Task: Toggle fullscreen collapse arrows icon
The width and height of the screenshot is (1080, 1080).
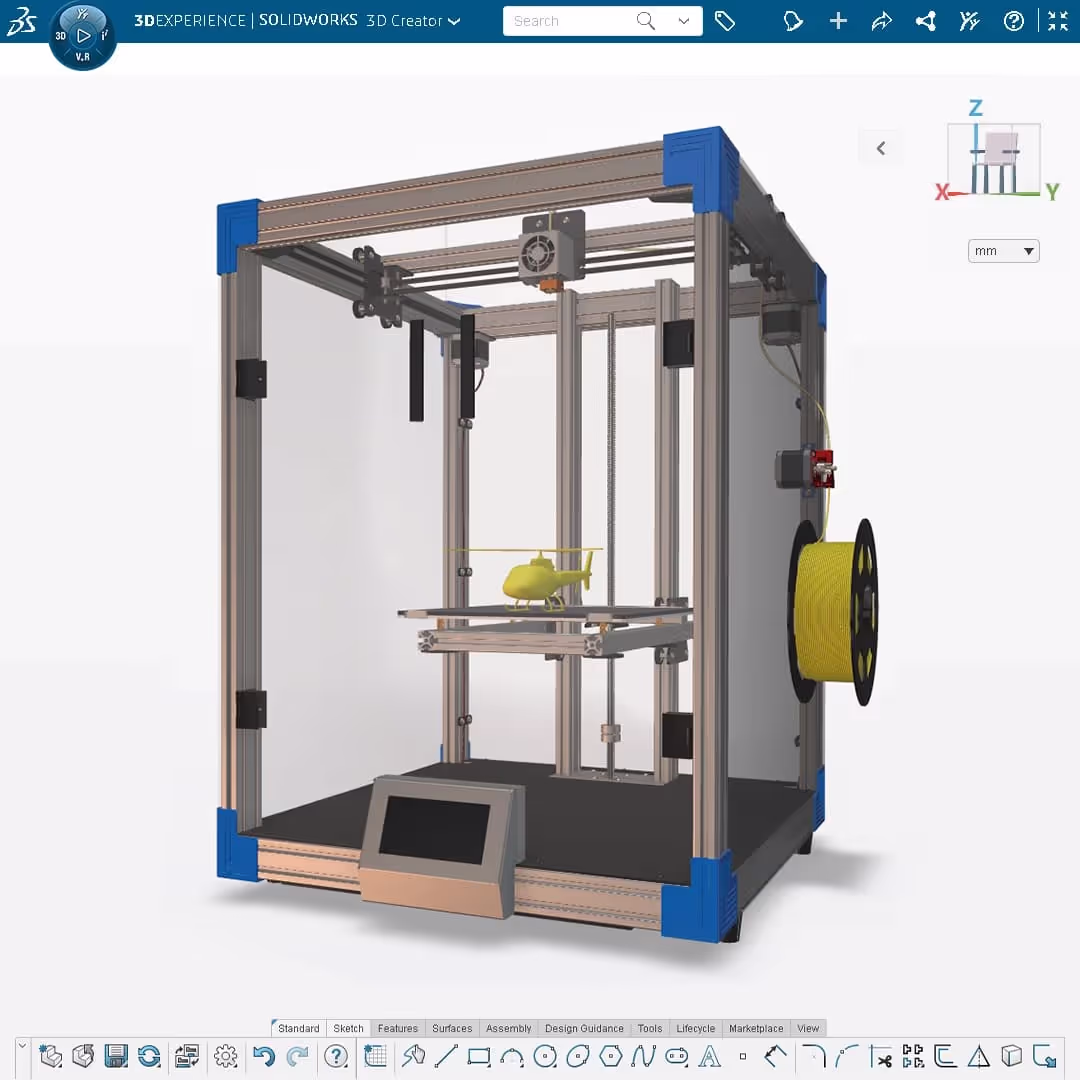Action: click(x=1058, y=21)
